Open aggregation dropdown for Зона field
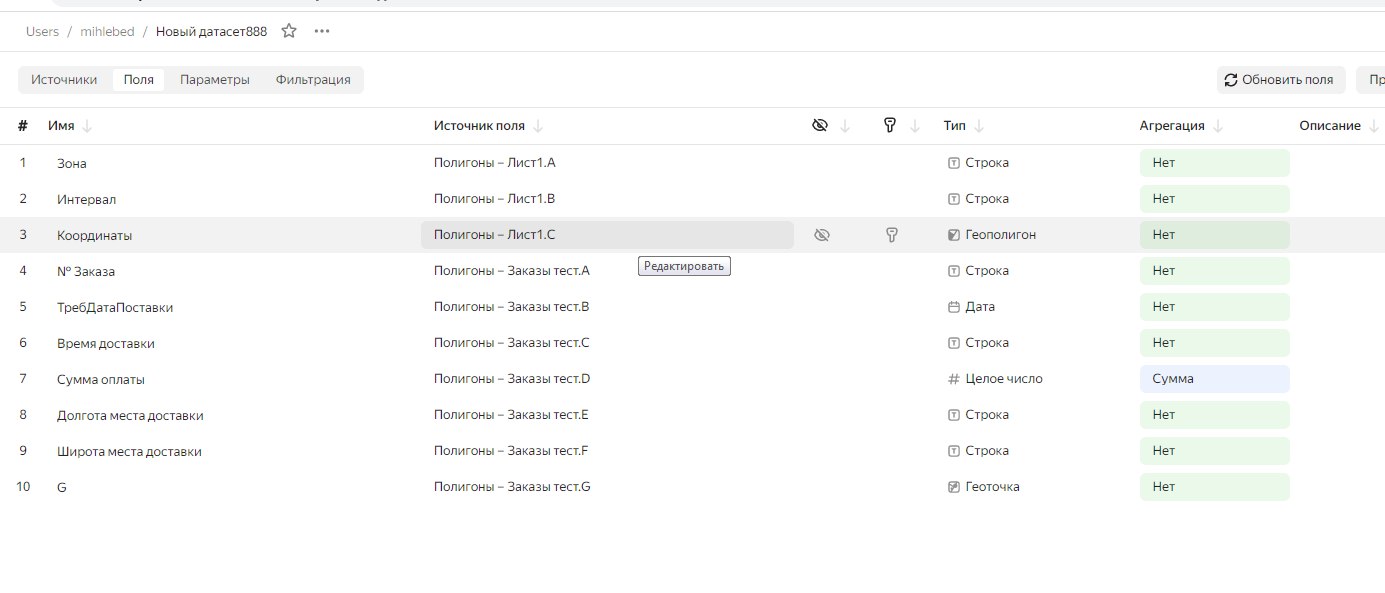Viewport: 1385px width, 593px height. pyautogui.click(x=1214, y=163)
